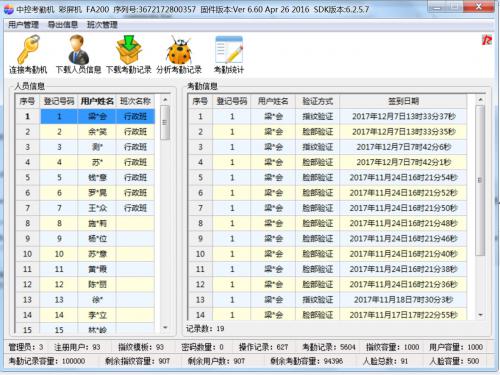Image resolution: width=500 pixels, height=375 pixels.
Task: Click personnel list scrollbar up arrow
Action: coord(165,100)
